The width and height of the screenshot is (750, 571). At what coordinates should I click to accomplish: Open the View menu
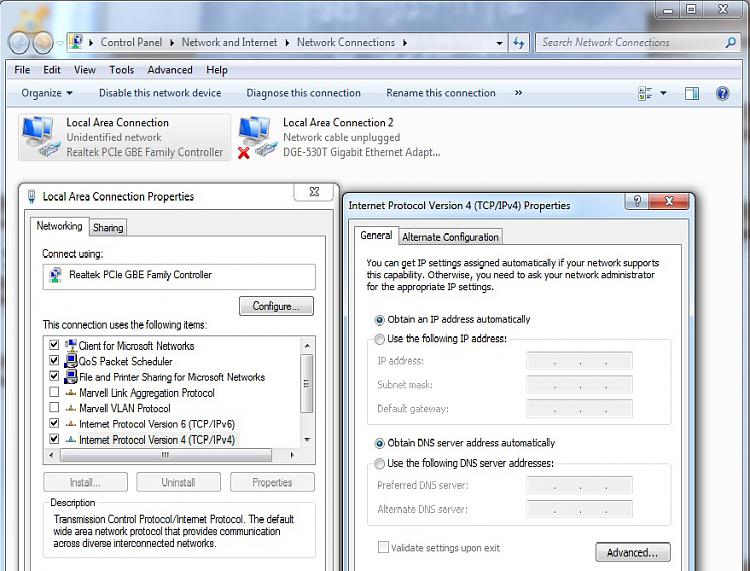[x=85, y=70]
